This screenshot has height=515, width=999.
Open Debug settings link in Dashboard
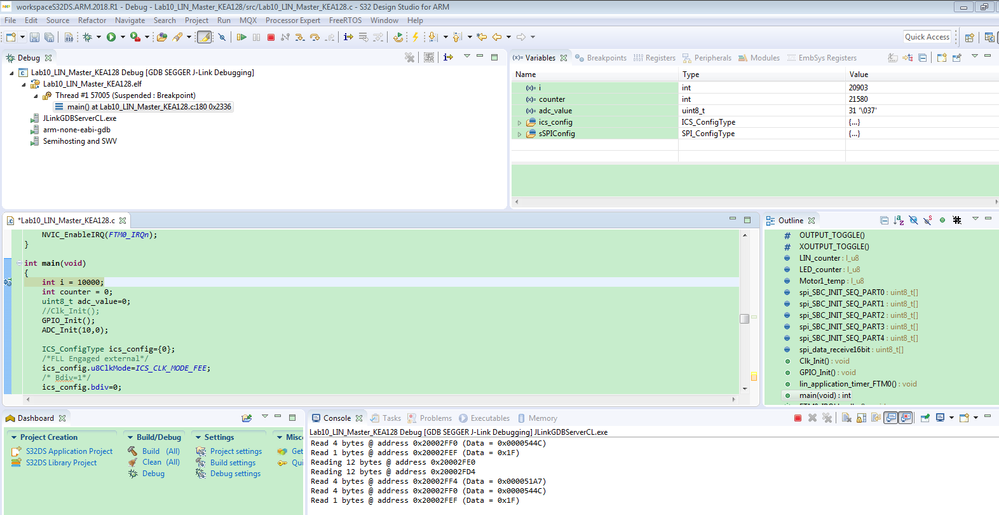tap(233, 474)
